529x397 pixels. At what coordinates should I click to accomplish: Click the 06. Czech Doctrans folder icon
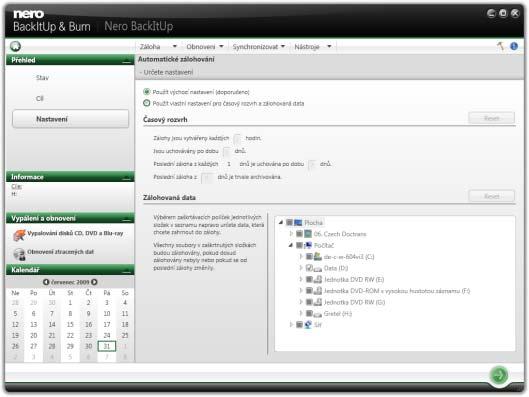coord(308,234)
